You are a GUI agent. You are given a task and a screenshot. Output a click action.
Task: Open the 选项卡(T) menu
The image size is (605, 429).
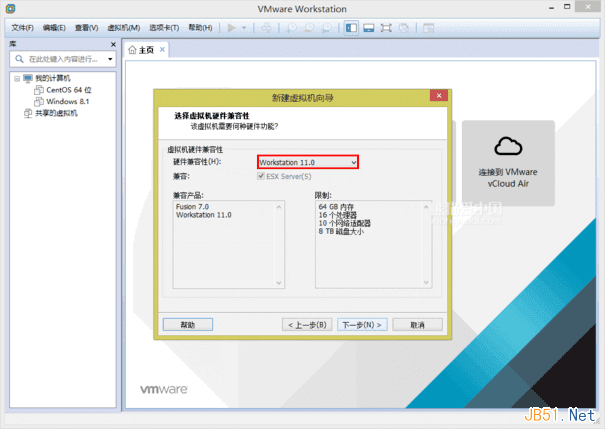(x=164, y=28)
